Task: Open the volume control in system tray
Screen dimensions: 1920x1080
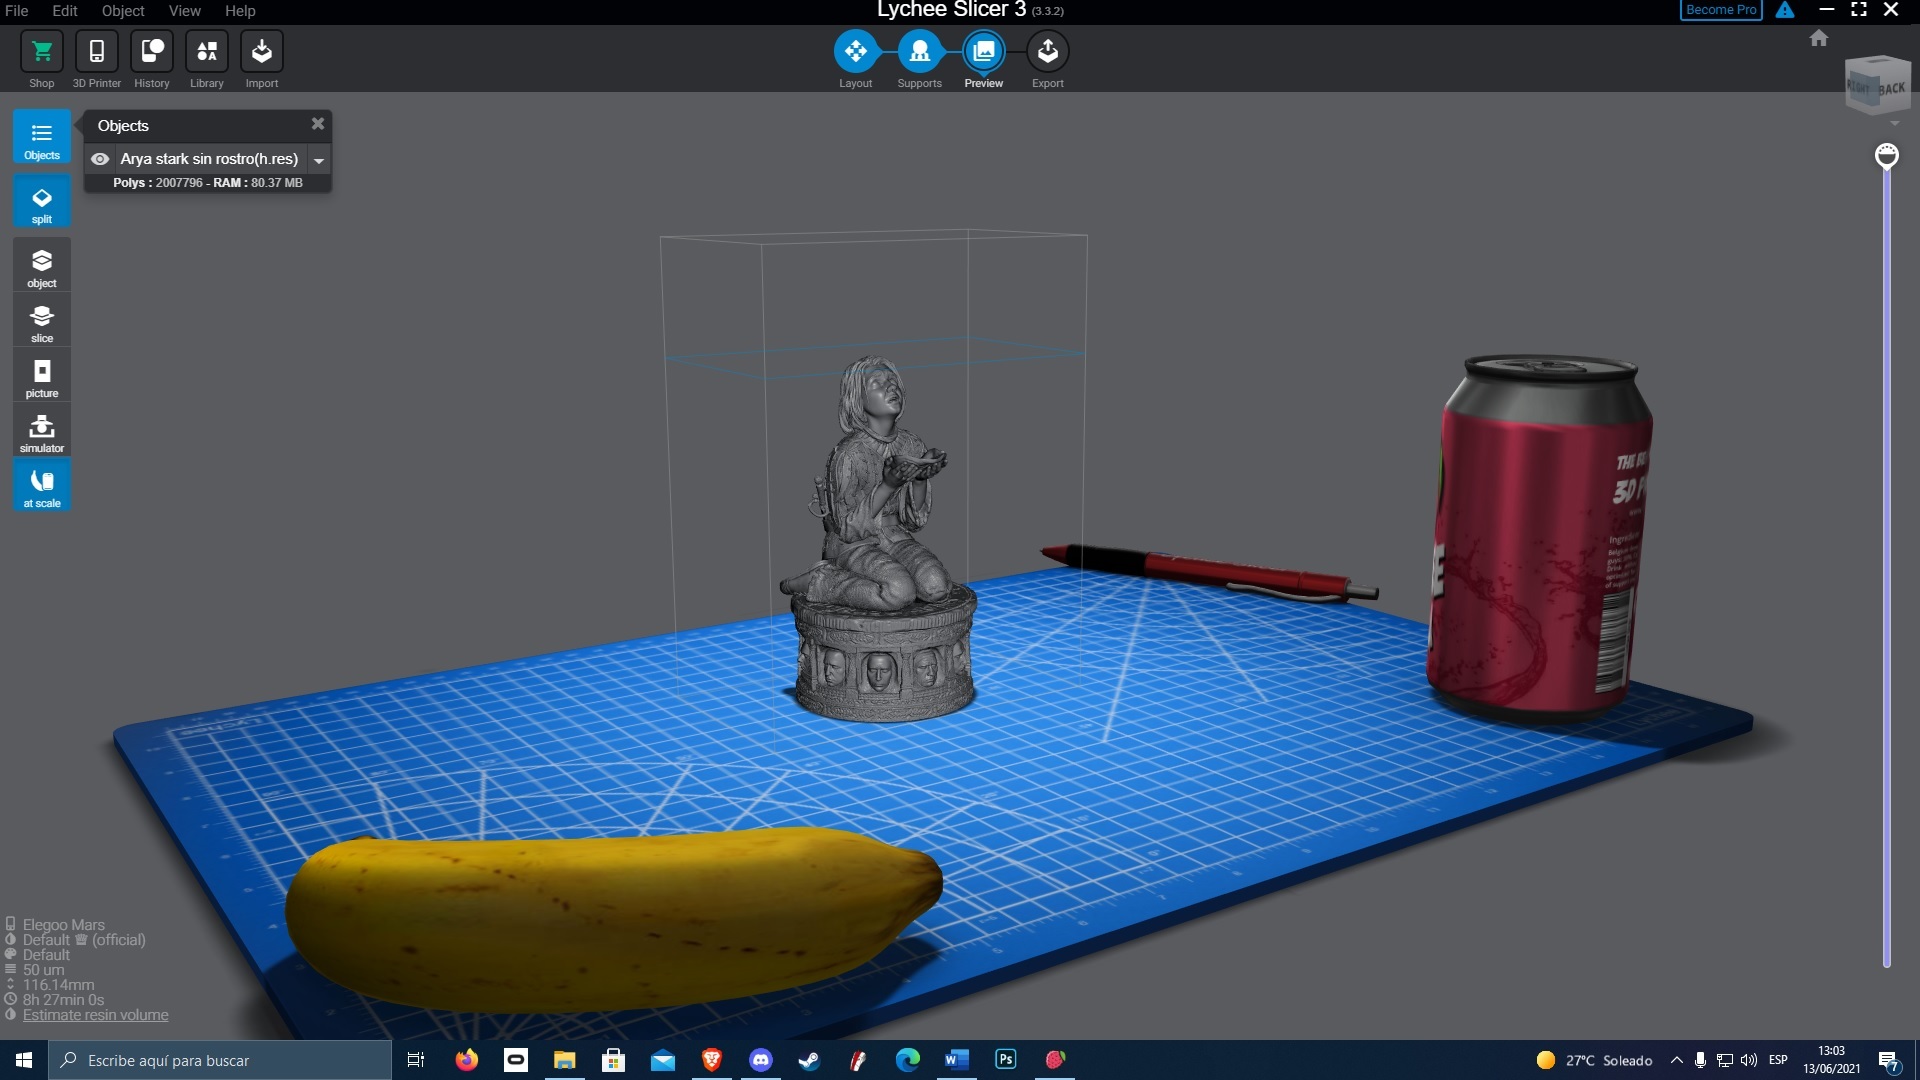Action: [x=1749, y=1060]
